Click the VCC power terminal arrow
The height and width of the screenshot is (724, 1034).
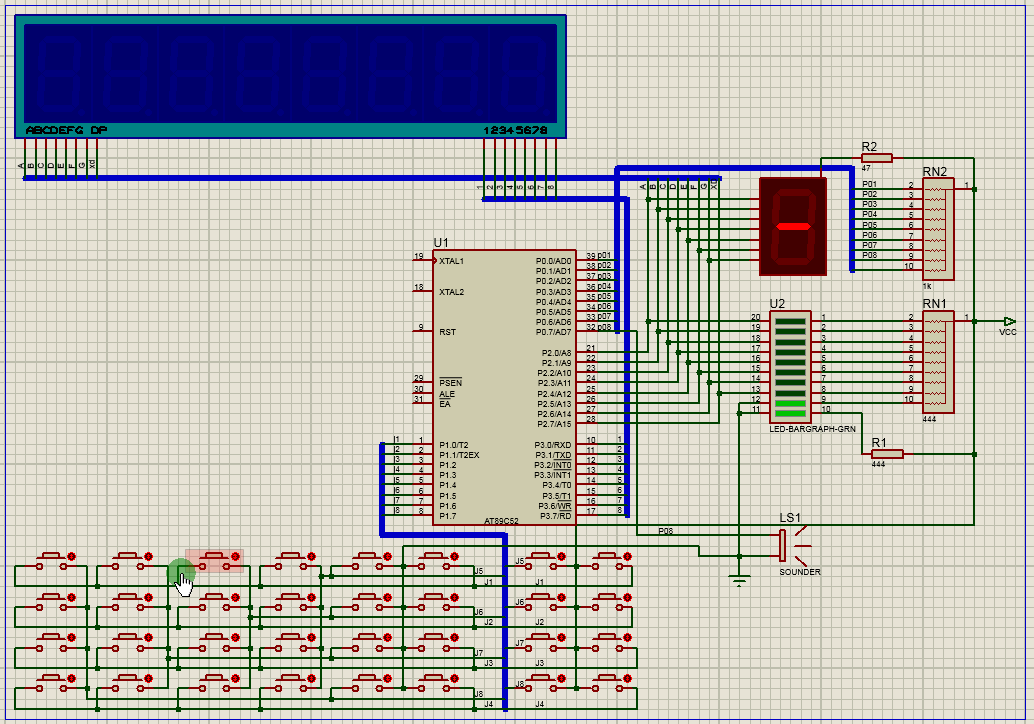(1009, 321)
